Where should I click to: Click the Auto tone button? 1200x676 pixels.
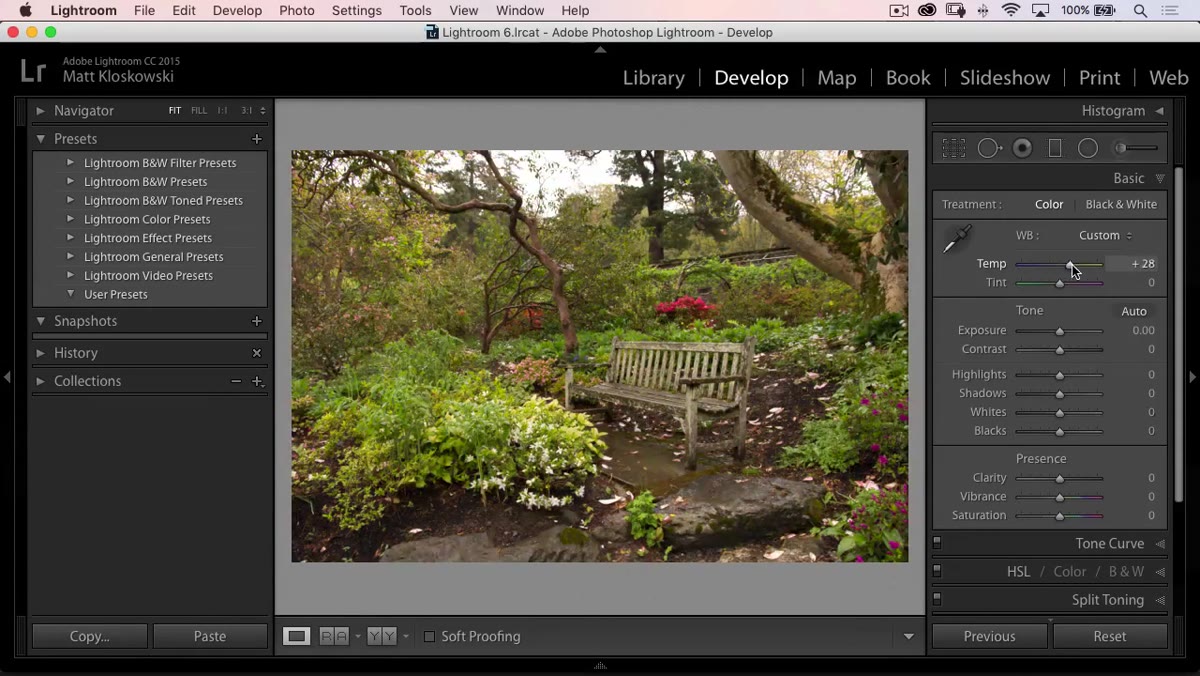pos(1134,311)
